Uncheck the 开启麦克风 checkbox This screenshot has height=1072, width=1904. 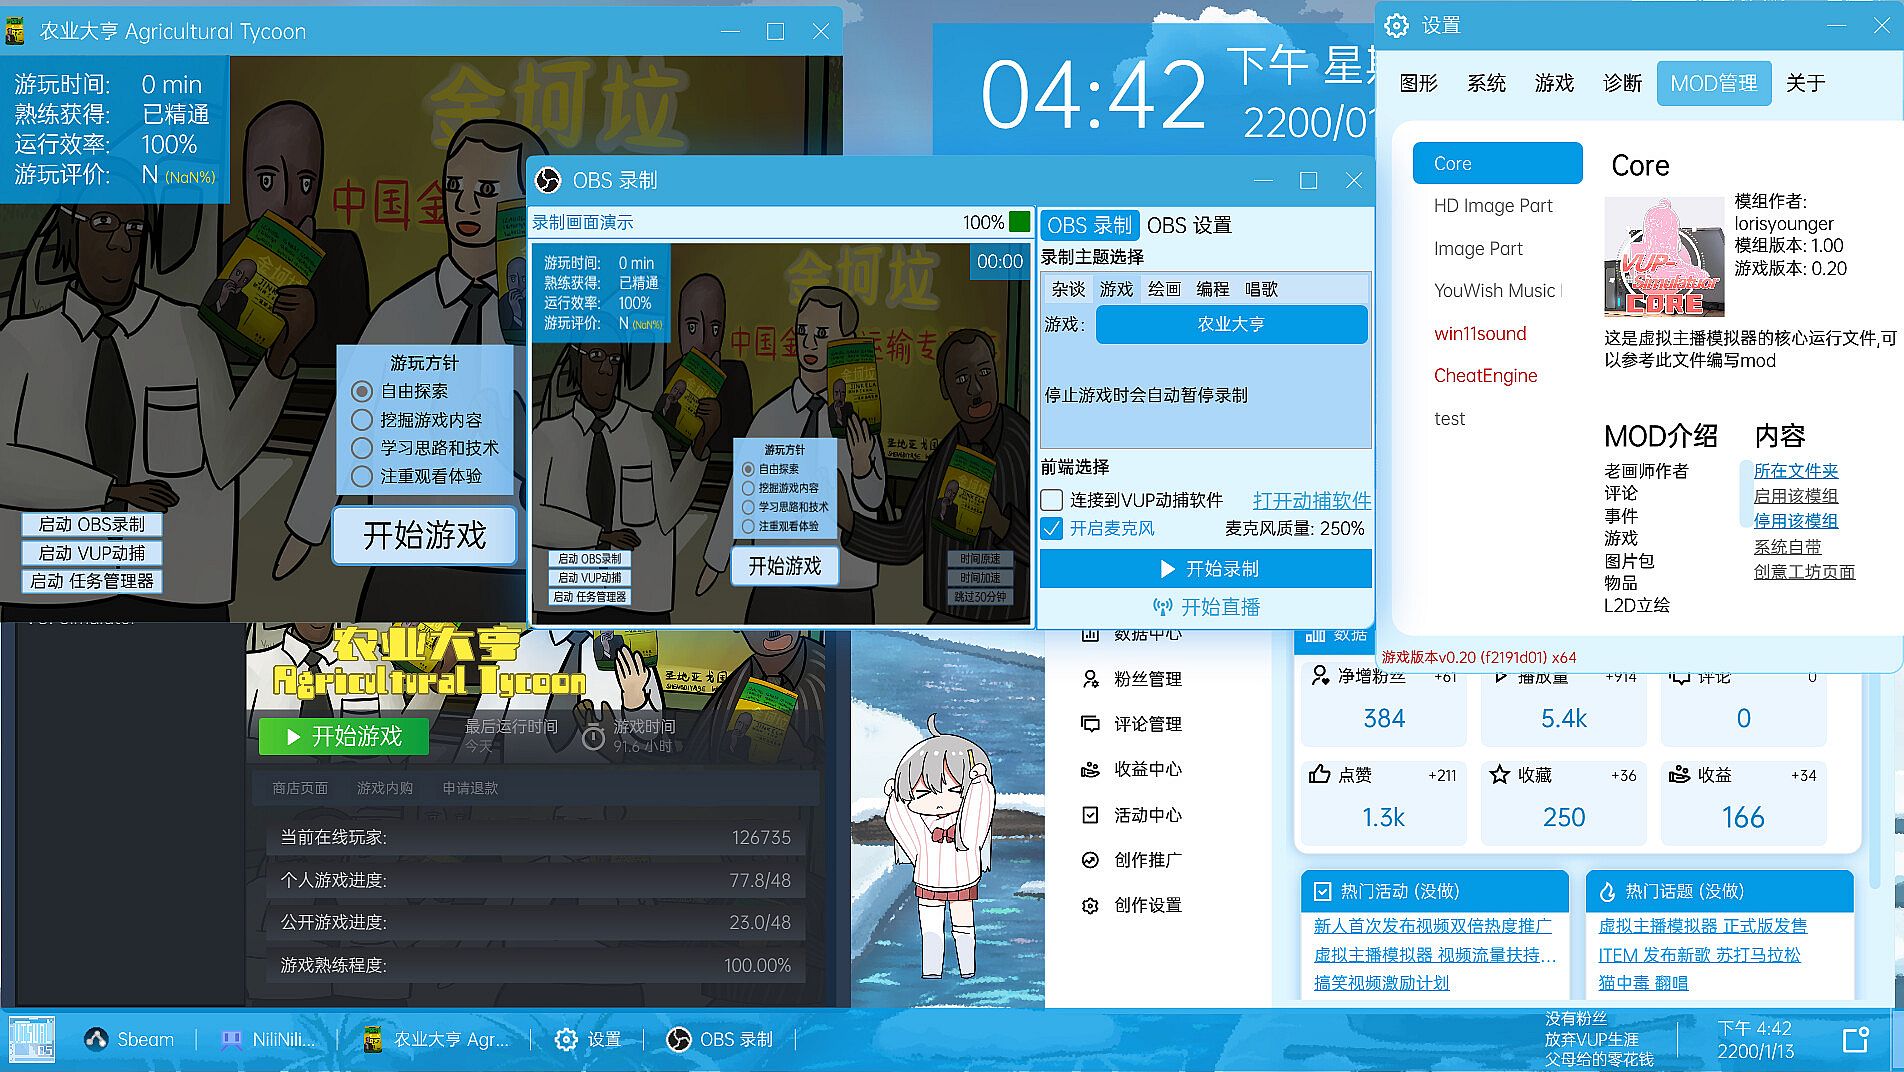click(x=1052, y=528)
